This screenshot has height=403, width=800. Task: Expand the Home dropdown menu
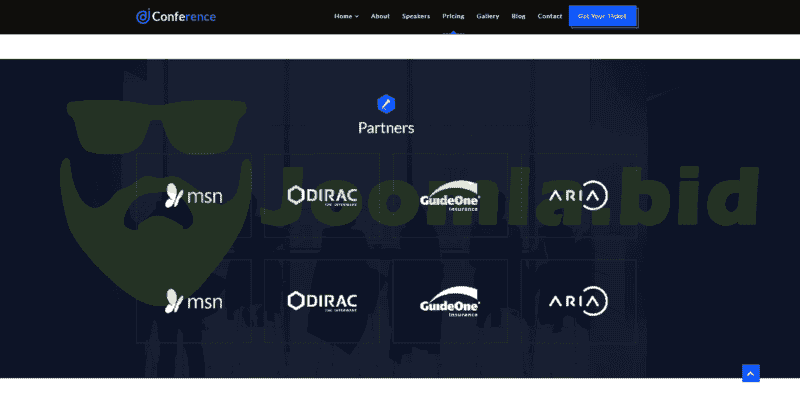coord(346,16)
